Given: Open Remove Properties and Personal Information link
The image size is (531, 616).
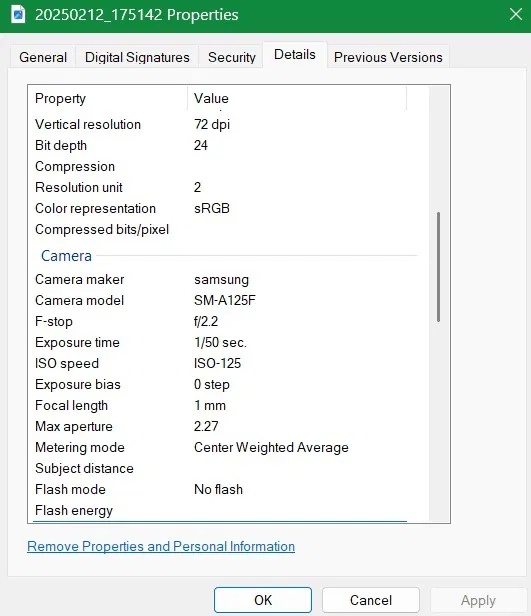Looking at the screenshot, I should (161, 546).
